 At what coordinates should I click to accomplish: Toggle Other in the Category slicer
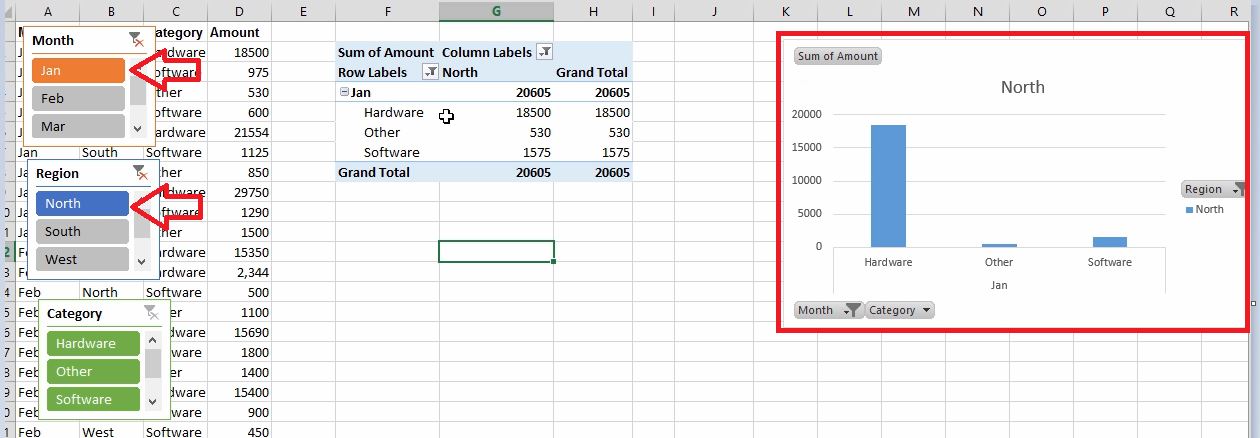93,371
